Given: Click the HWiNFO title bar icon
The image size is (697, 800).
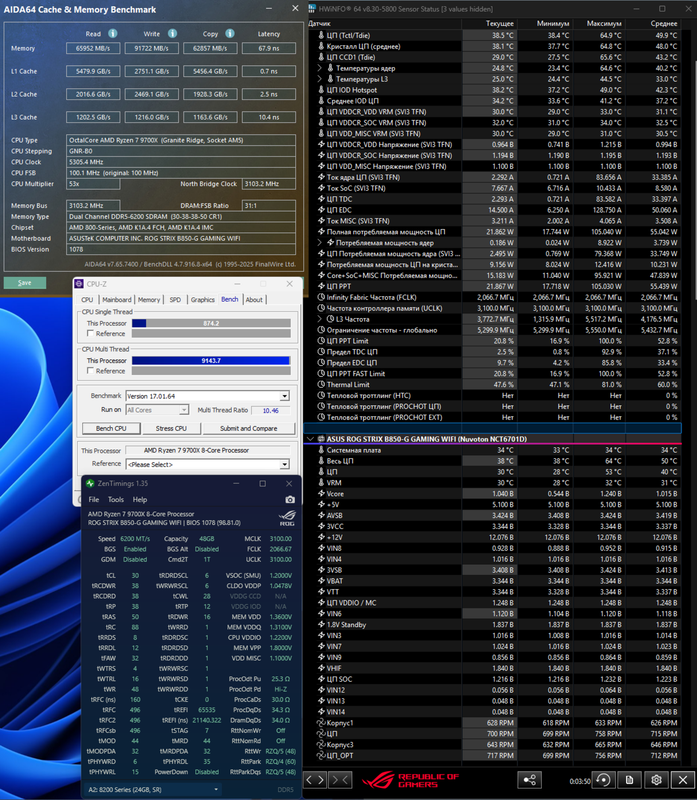Looking at the screenshot, I should coord(312,9).
